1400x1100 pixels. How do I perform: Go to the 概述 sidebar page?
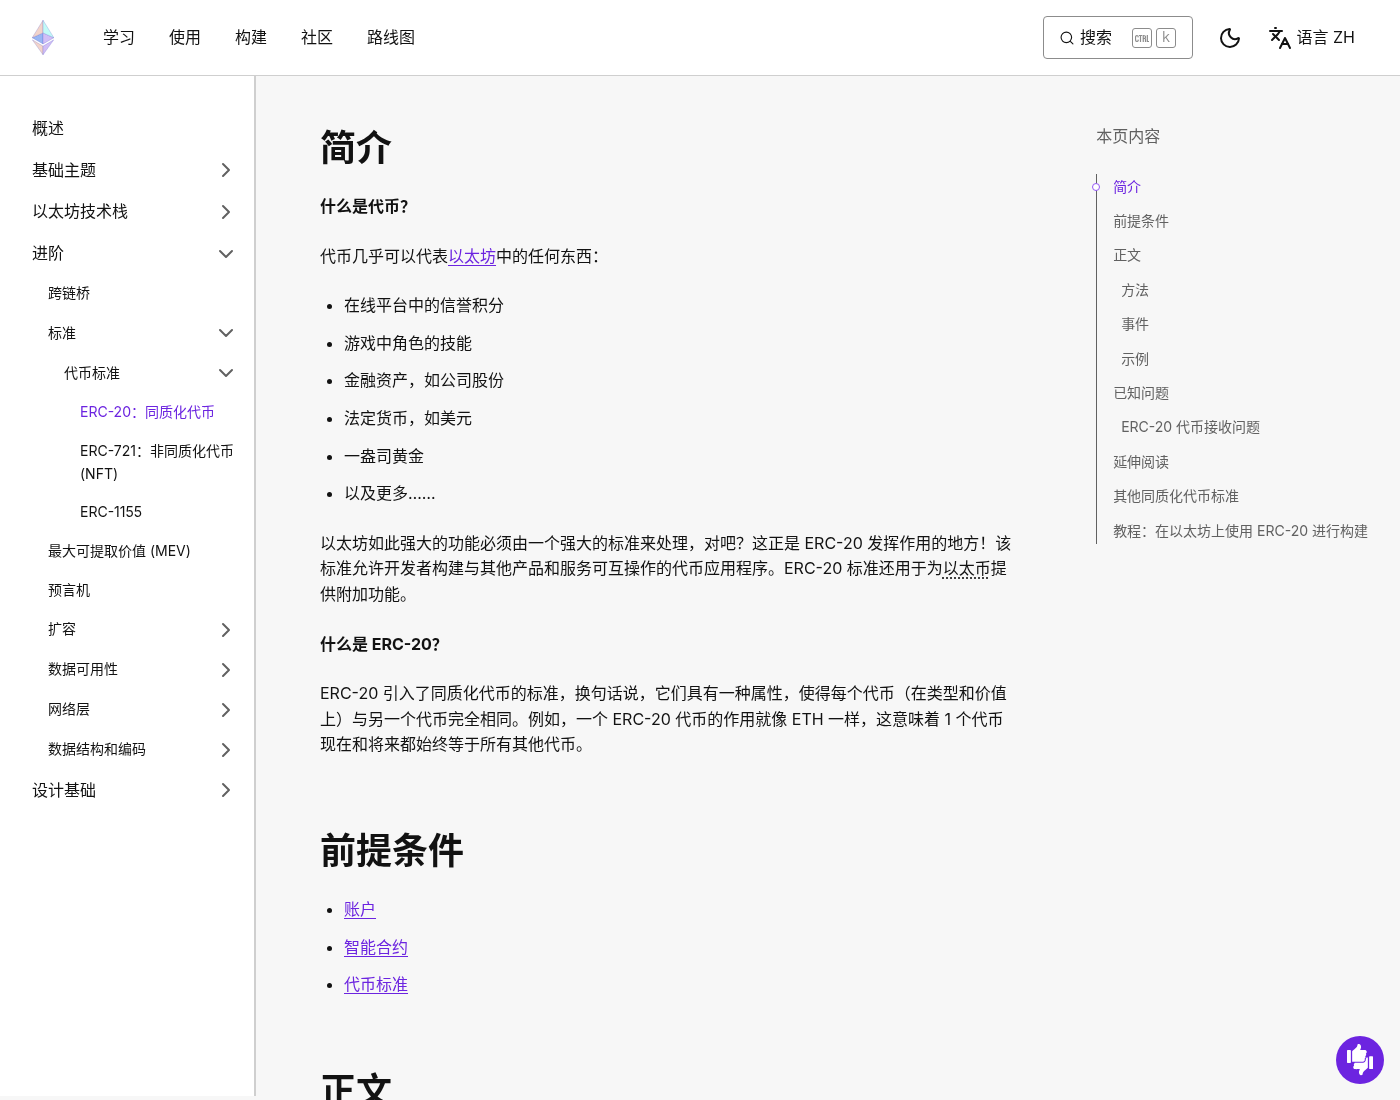point(48,129)
